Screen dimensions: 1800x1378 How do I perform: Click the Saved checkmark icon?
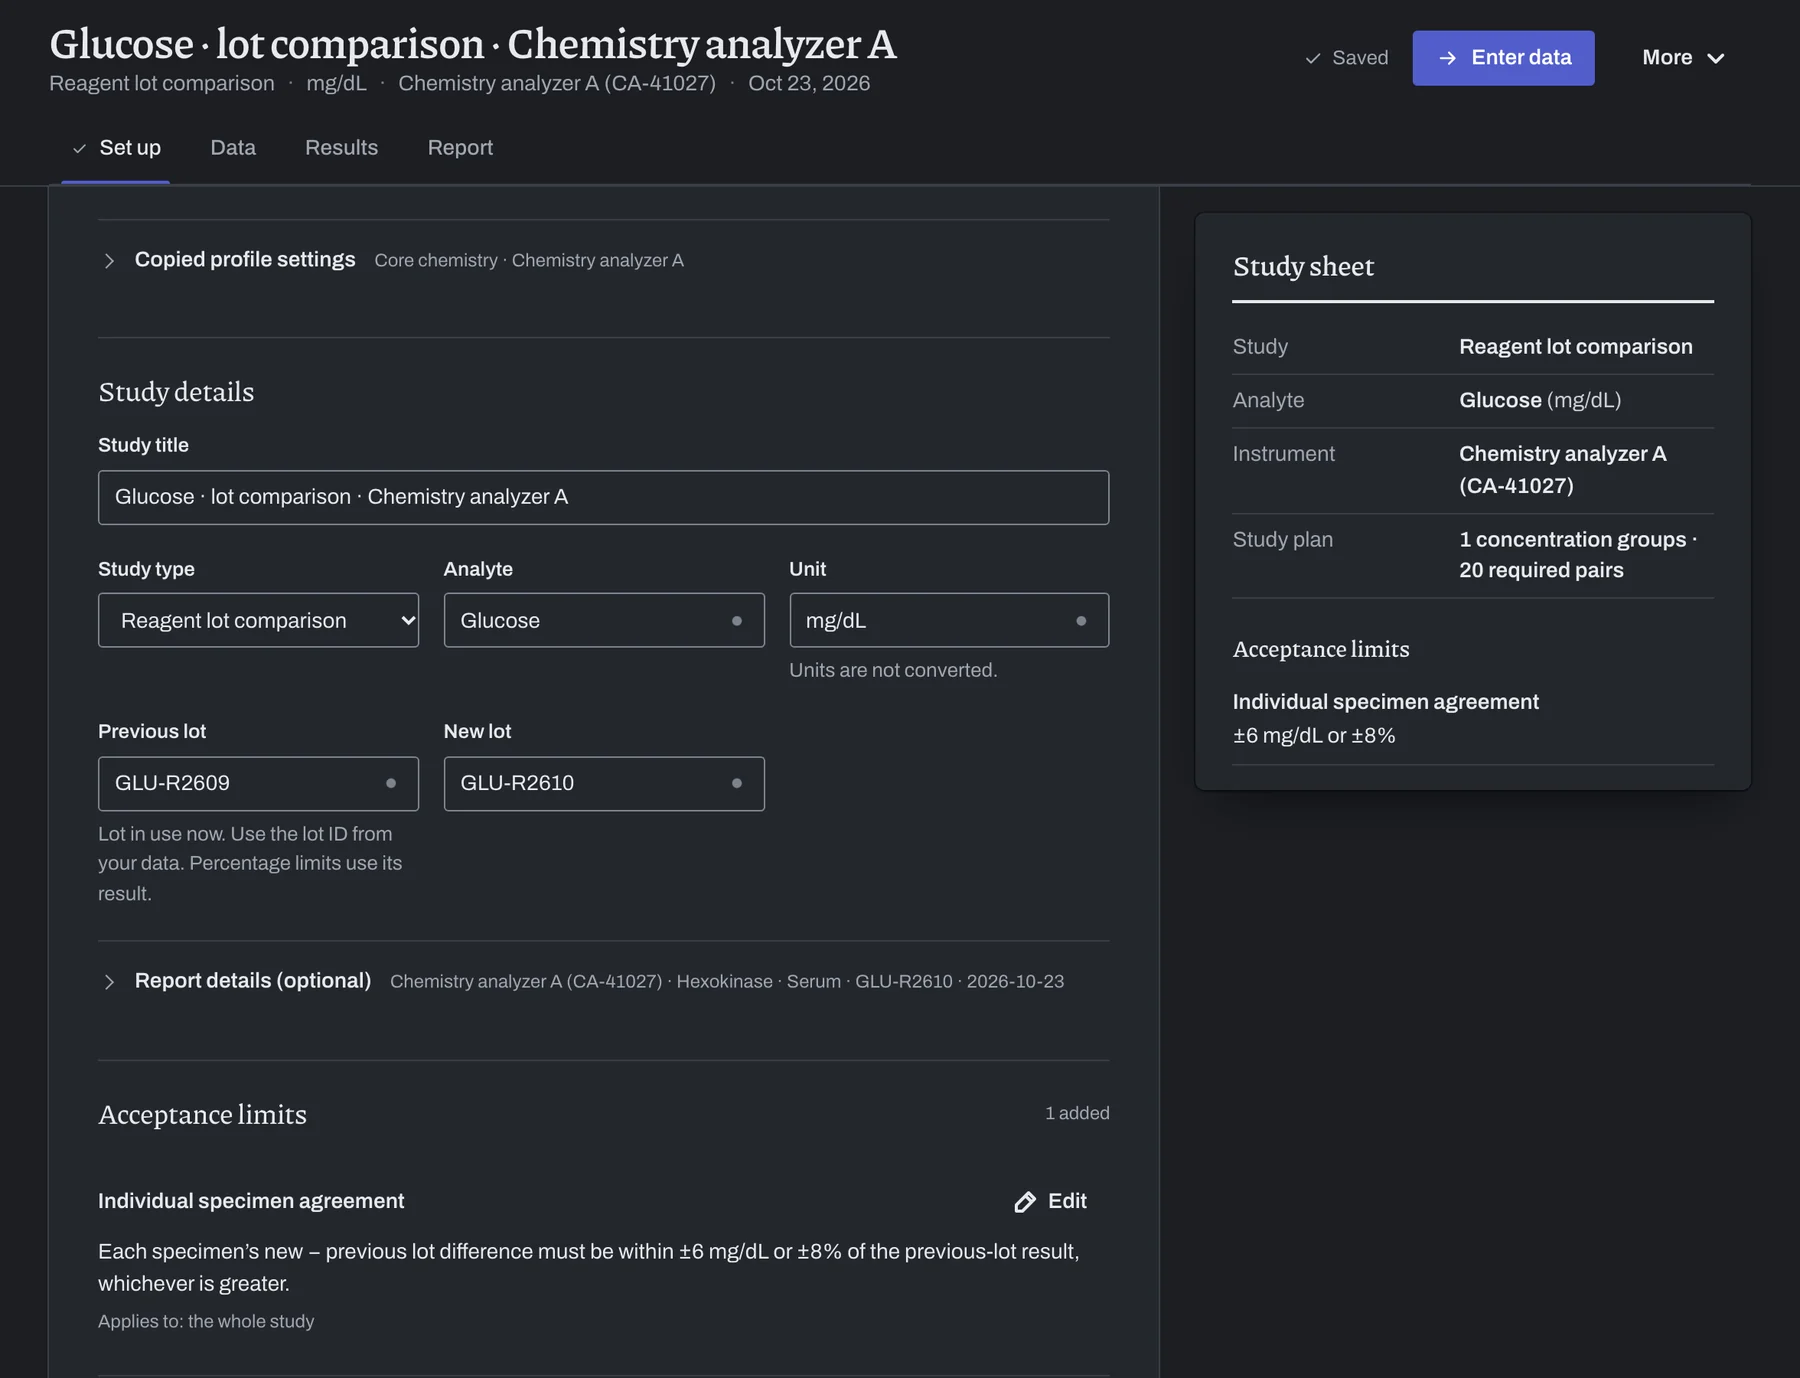(1313, 58)
